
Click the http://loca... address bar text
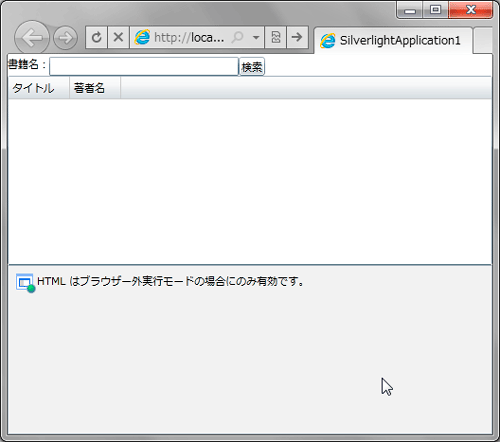pyautogui.click(x=189, y=37)
